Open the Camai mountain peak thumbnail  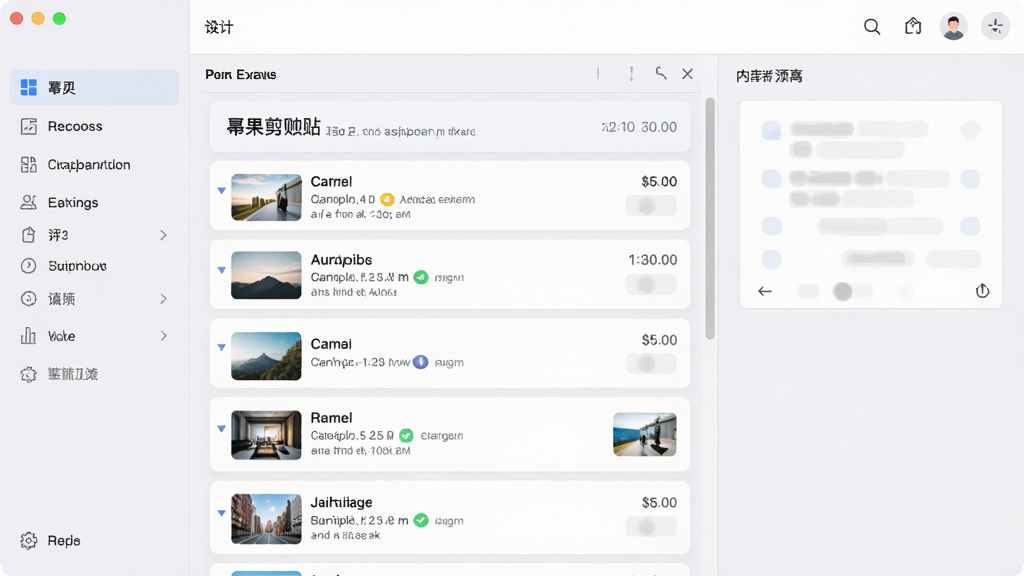click(x=266, y=356)
